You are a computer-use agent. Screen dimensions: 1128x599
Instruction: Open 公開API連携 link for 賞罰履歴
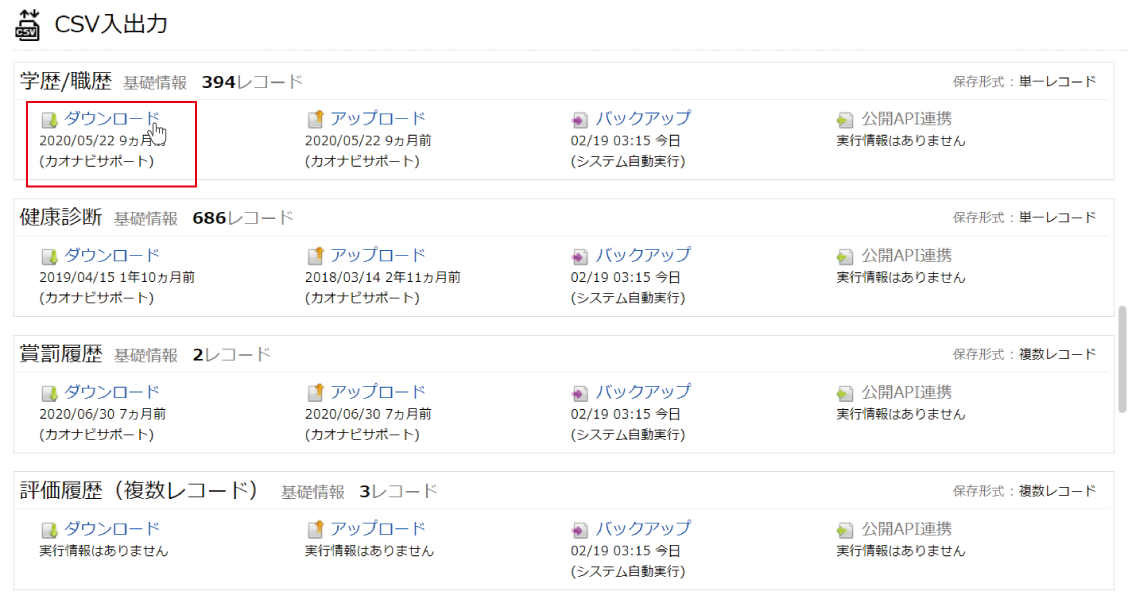[906, 392]
